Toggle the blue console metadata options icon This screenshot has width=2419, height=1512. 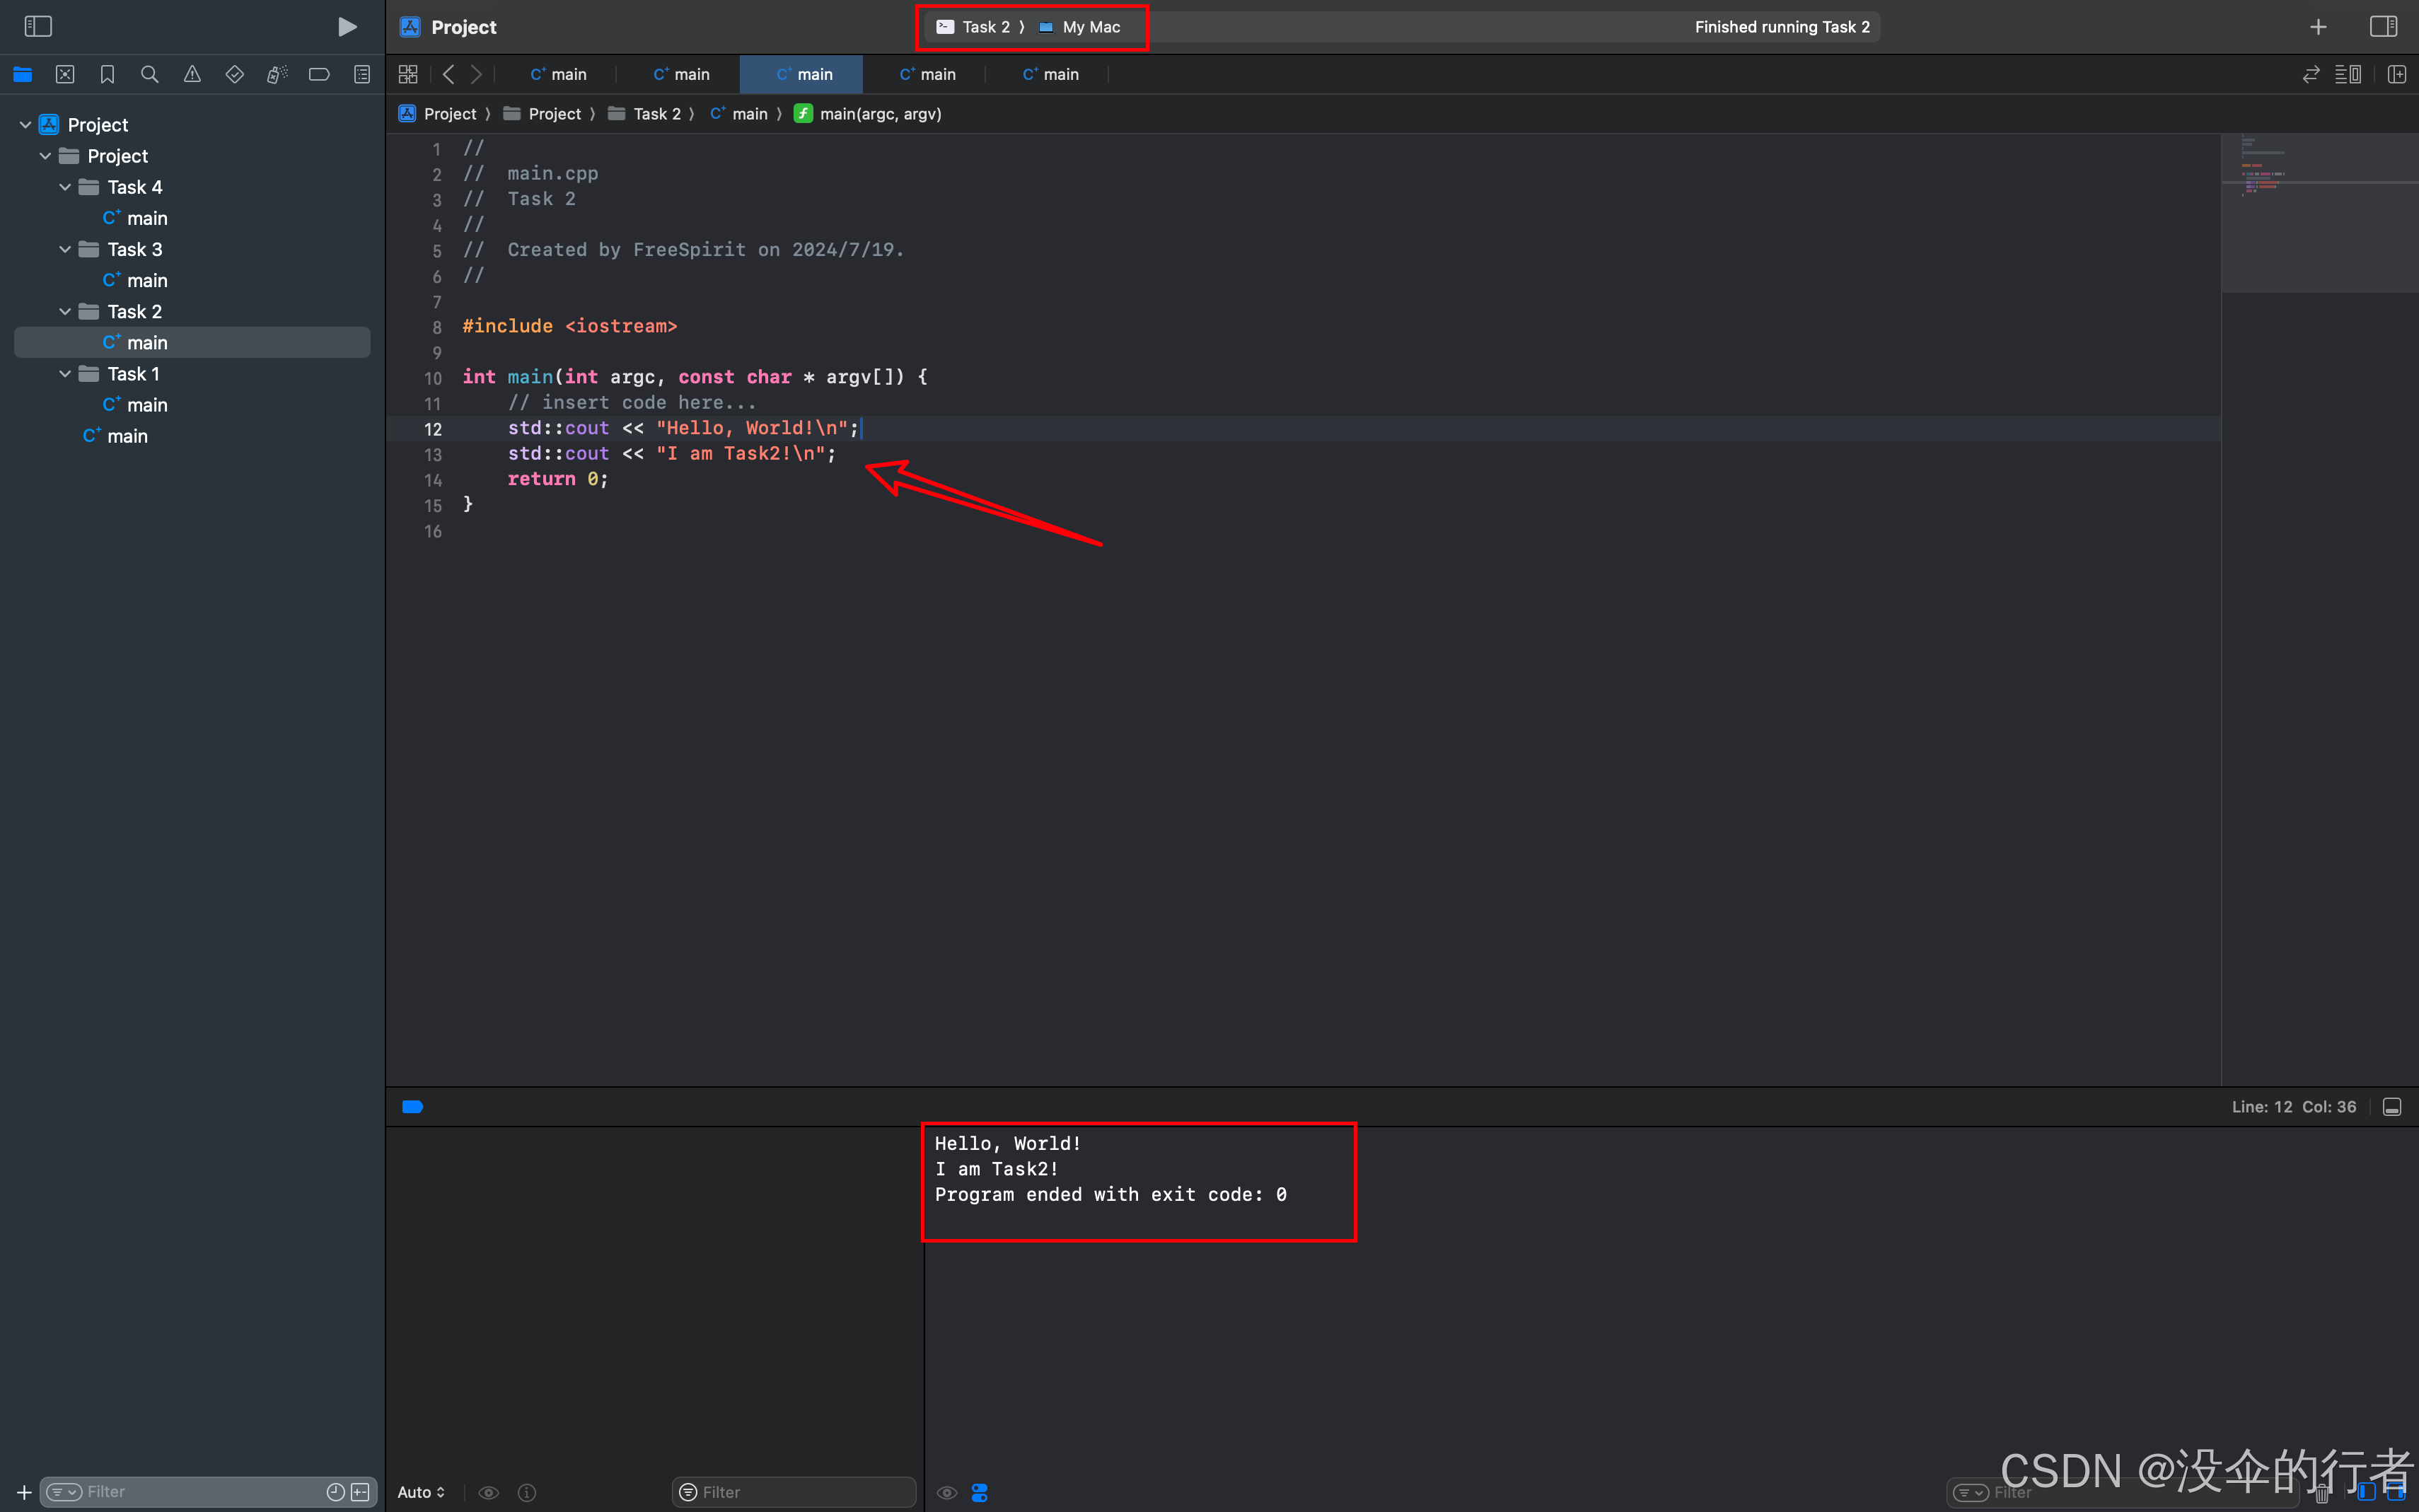tap(980, 1492)
